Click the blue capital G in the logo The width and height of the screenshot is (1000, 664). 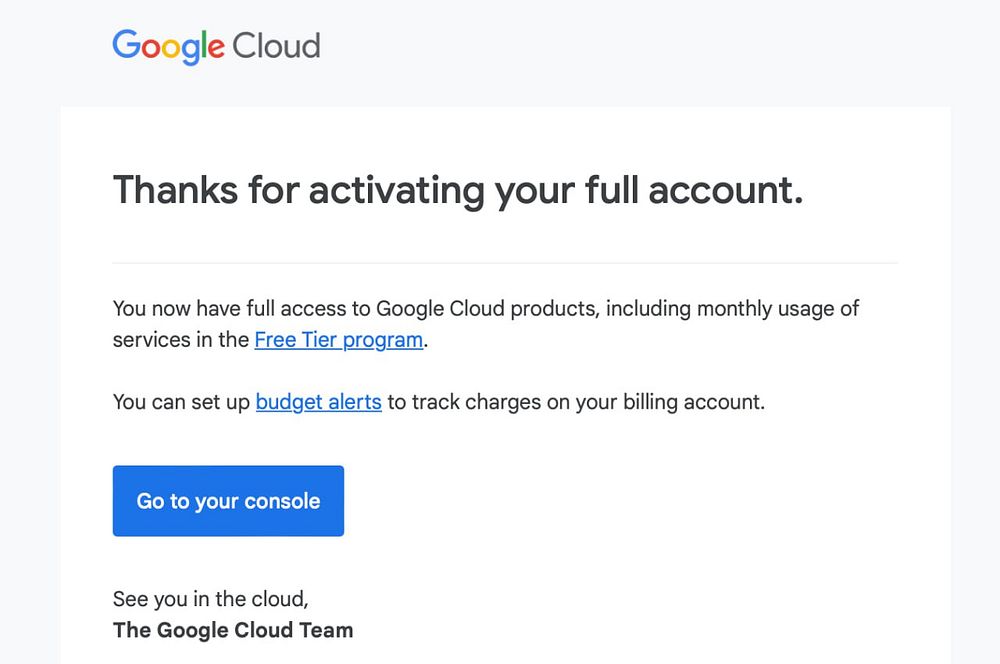point(127,45)
